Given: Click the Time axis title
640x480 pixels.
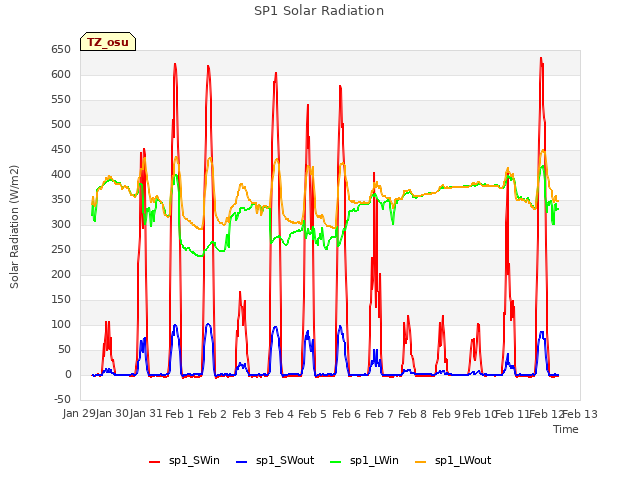Looking at the screenshot, I should point(566,429).
